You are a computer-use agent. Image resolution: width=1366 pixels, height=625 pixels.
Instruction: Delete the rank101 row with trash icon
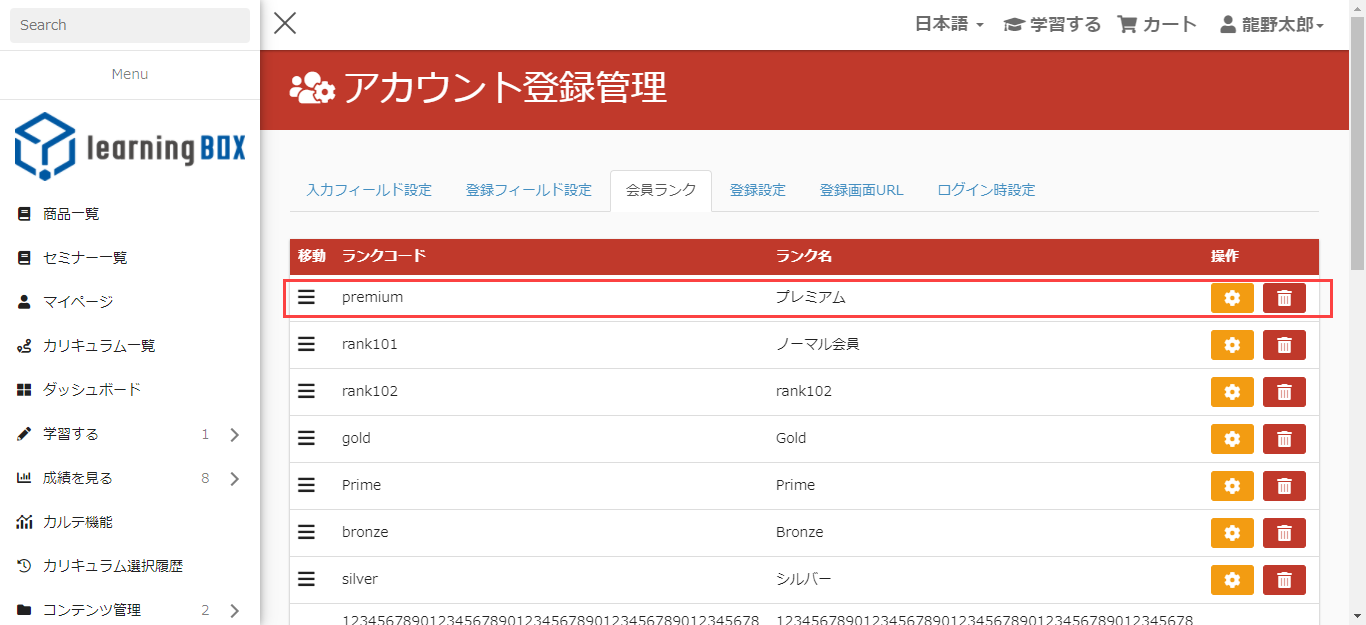click(1284, 345)
